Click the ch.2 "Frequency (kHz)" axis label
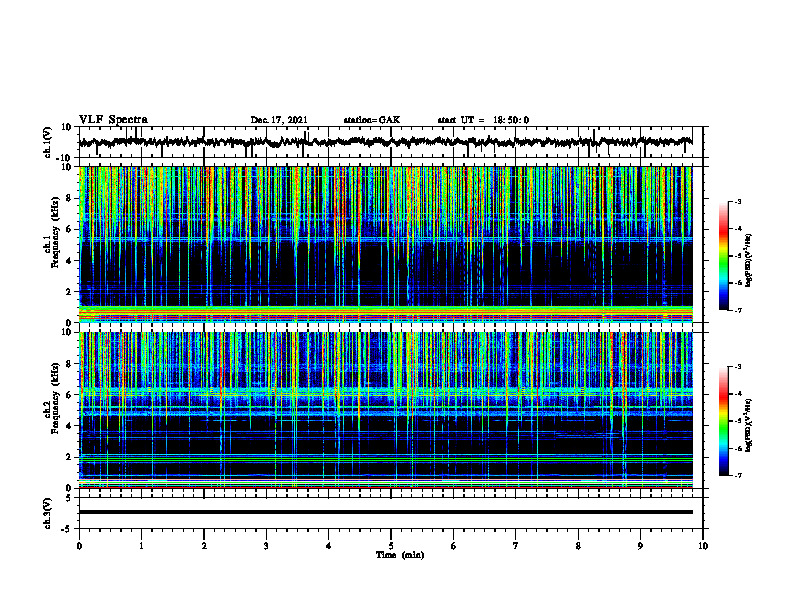 55,398
